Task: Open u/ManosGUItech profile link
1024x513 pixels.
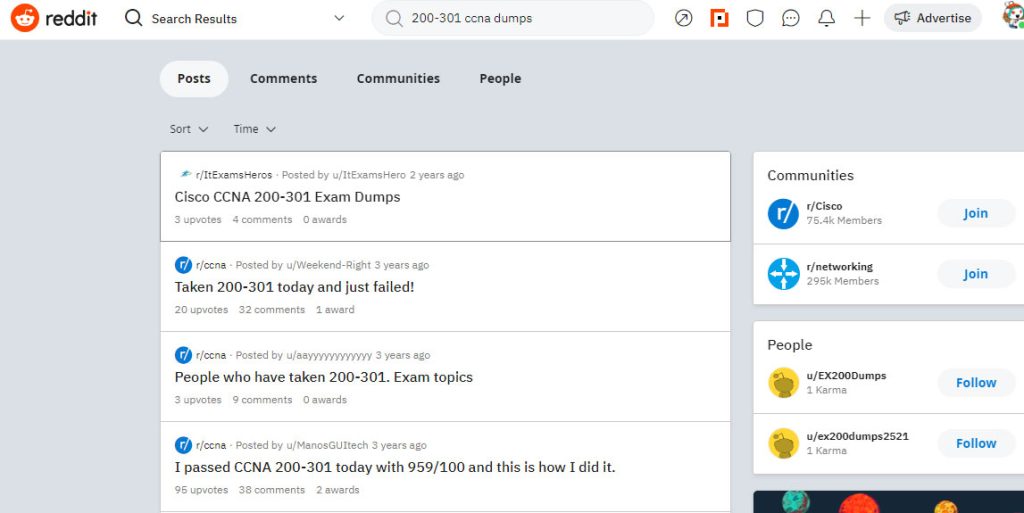Action: pos(327,445)
